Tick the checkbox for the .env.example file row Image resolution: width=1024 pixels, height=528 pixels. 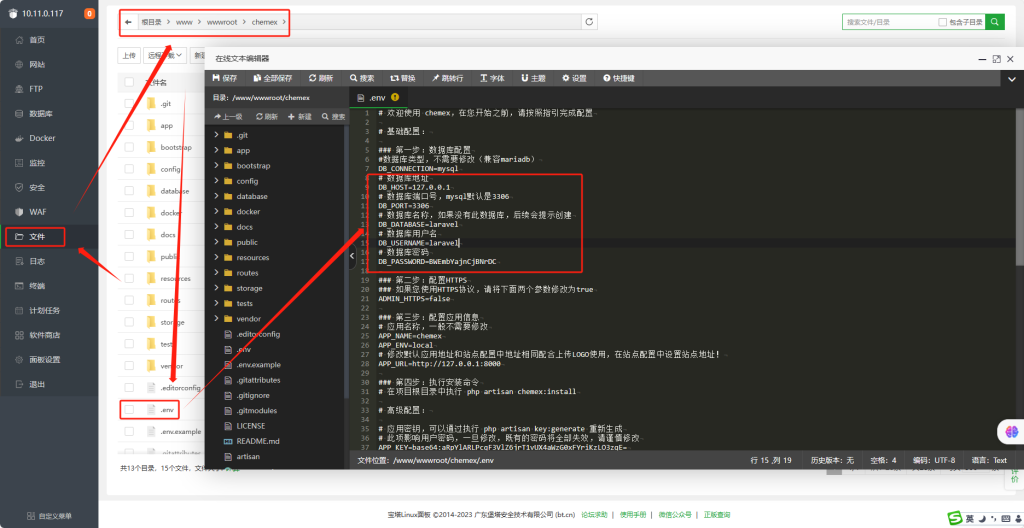(129, 431)
